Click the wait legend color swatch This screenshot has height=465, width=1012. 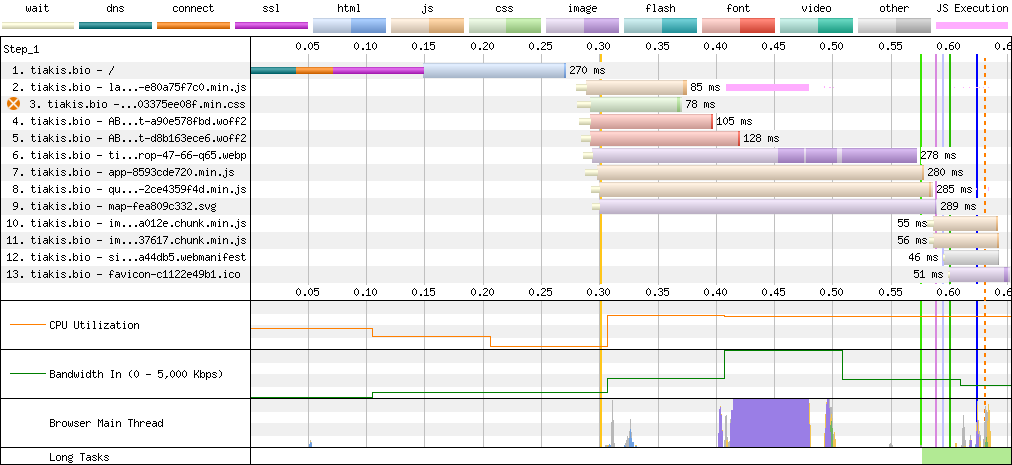click(x=37, y=26)
